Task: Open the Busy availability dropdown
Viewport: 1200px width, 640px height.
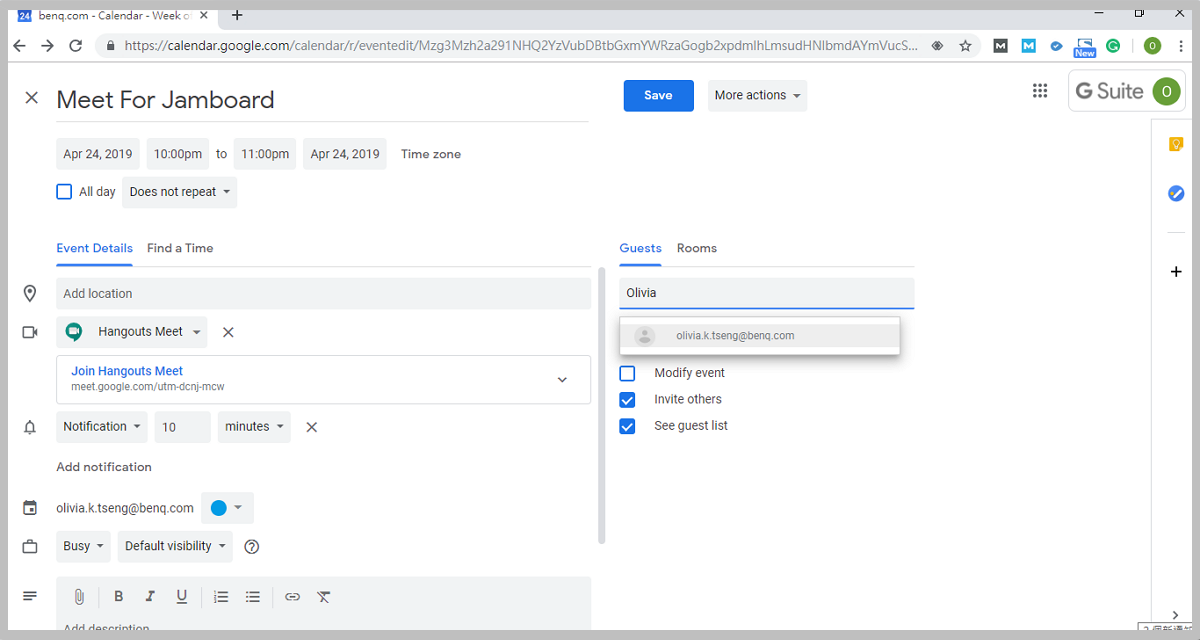Action: tap(83, 547)
